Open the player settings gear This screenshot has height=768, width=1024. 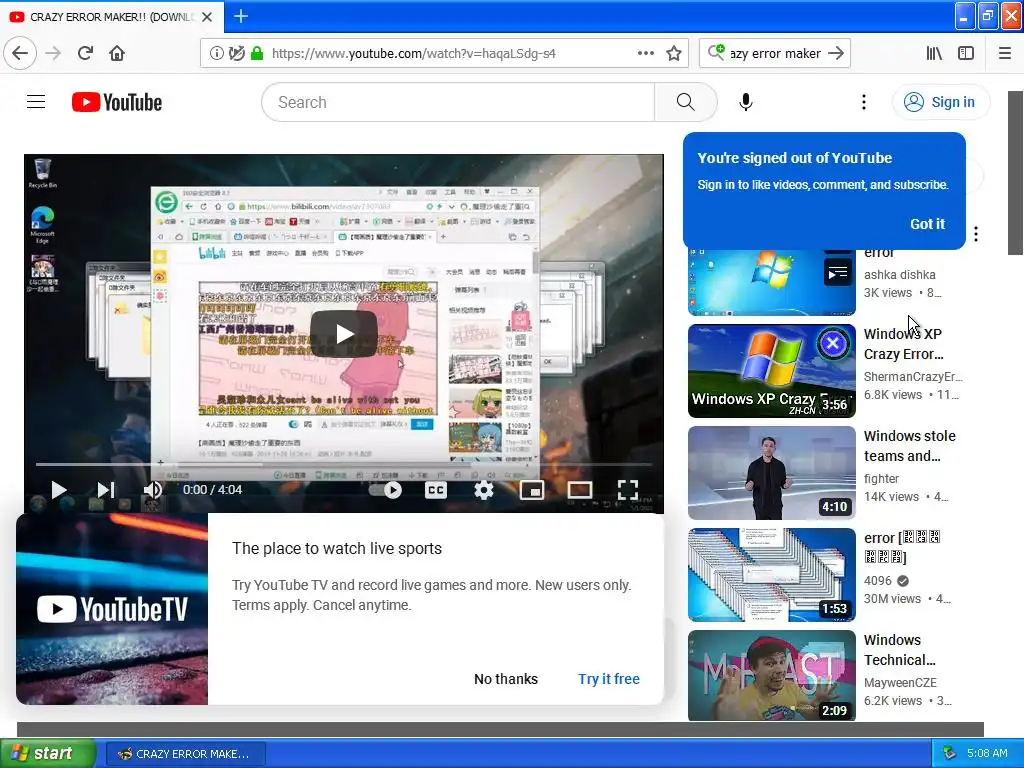483,490
